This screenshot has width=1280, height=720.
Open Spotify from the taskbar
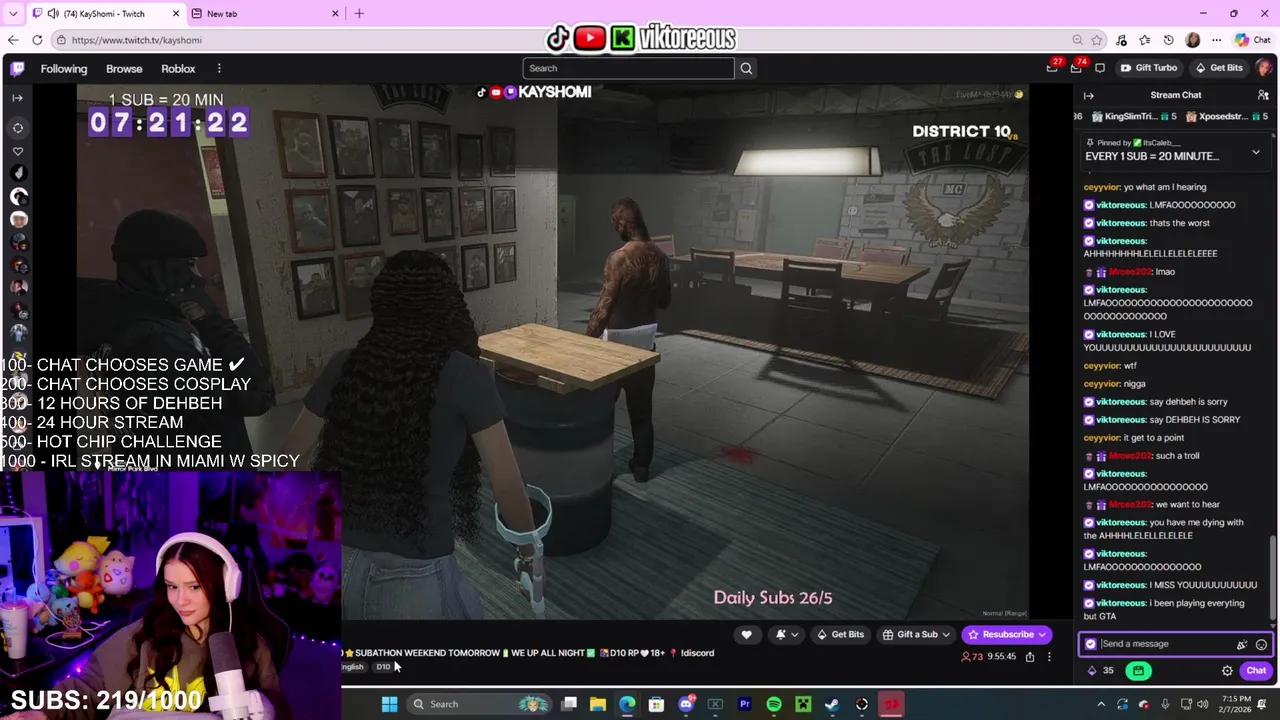774,704
